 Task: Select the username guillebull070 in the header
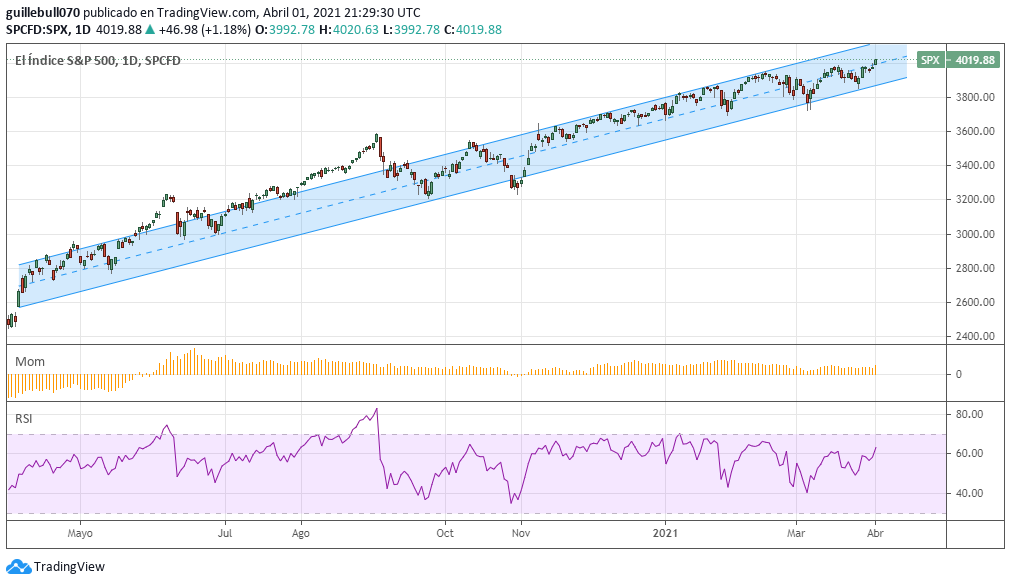(43, 12)
